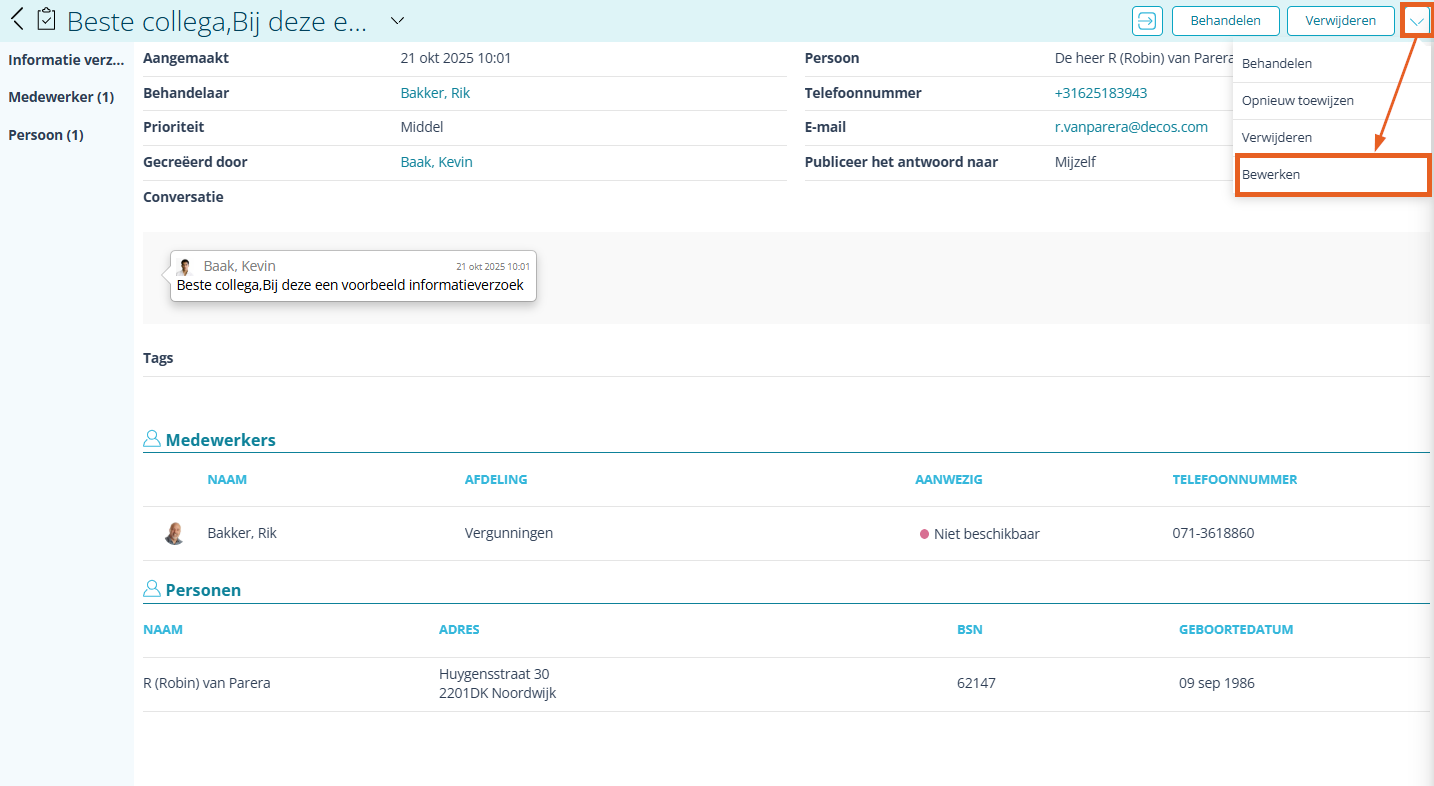This screenshot has height=786, width=1434.
Task: Select Bewerken from the dropdown menu
Action: tap(1331, 174)
